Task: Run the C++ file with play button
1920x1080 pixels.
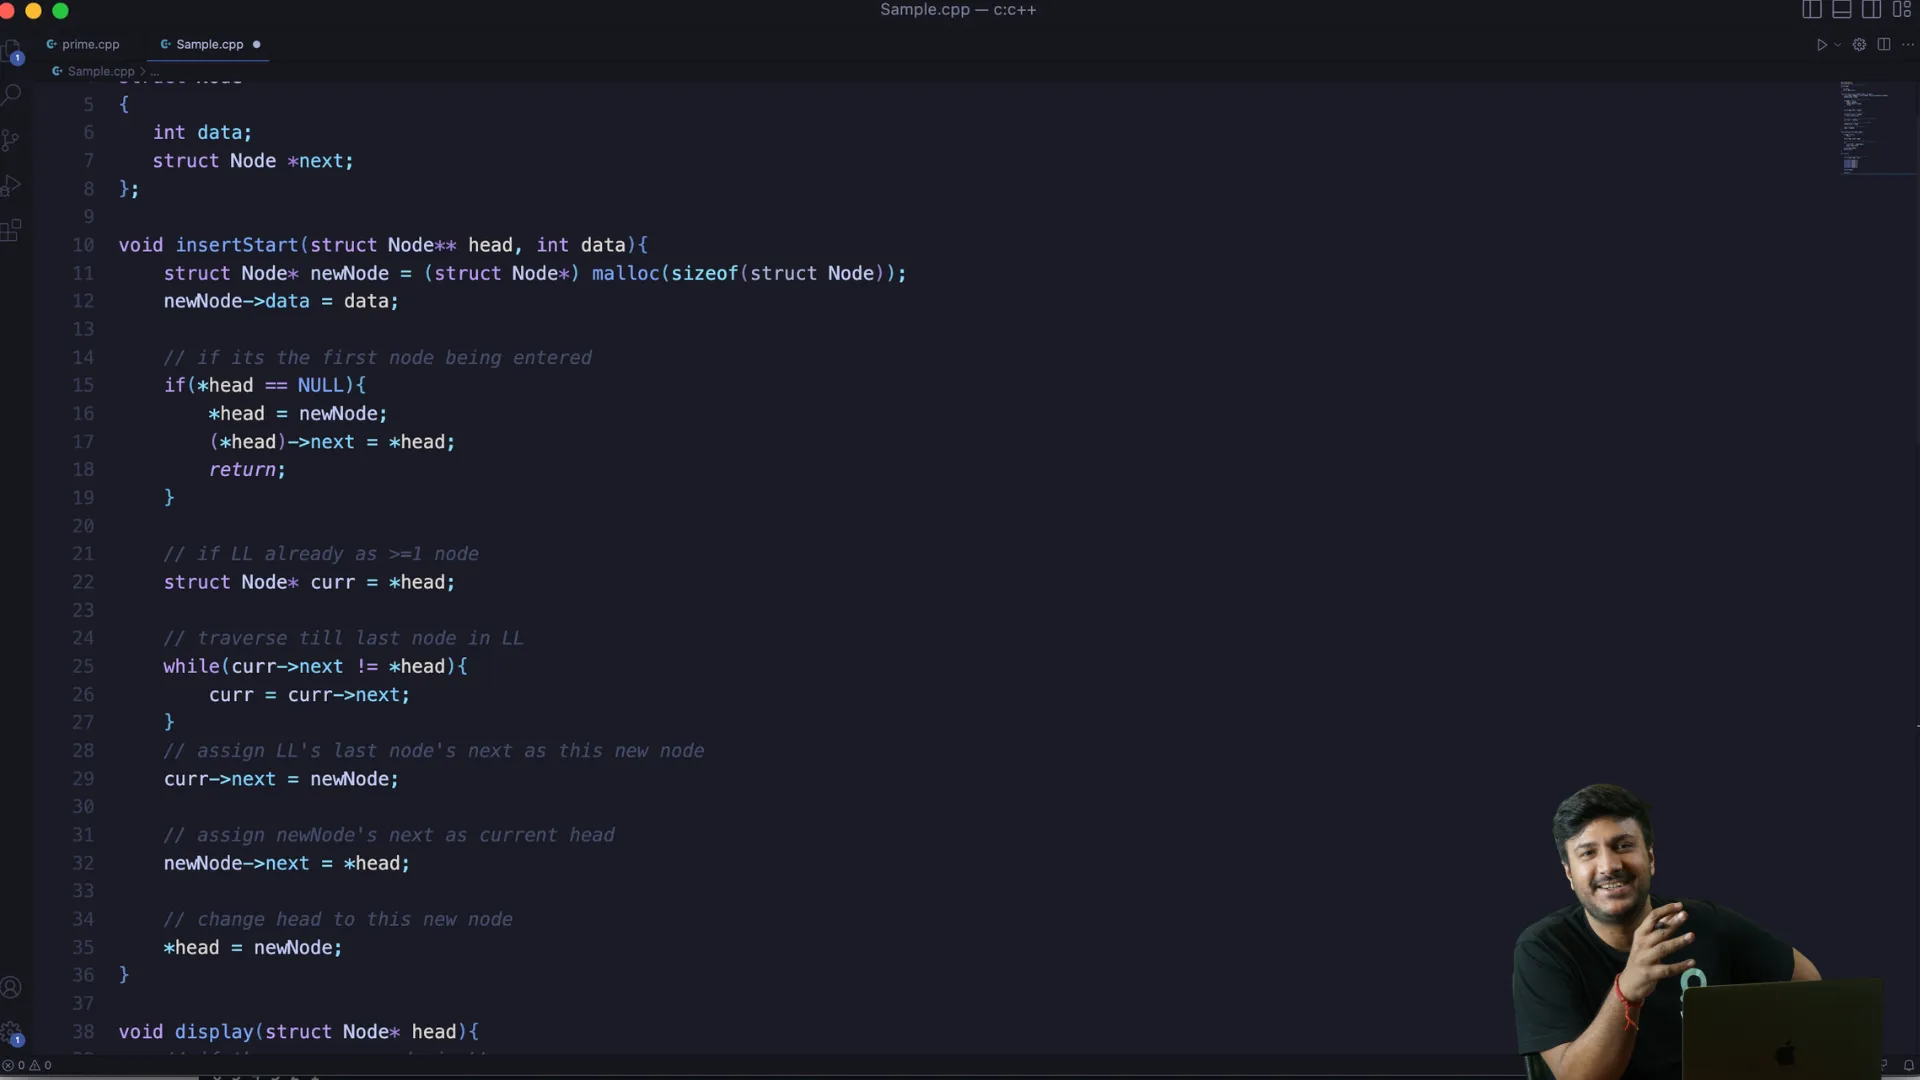Action: (x=1821, y=45)
